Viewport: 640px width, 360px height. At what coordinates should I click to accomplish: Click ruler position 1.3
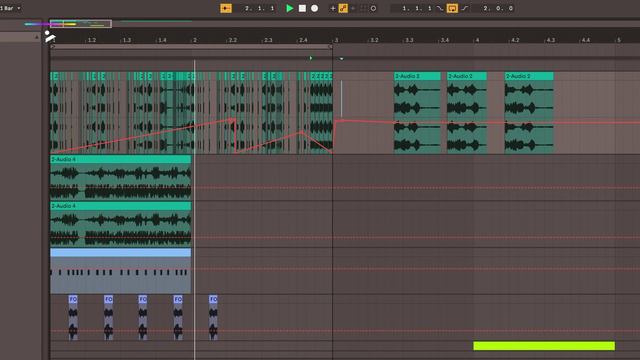click(127, 40)
